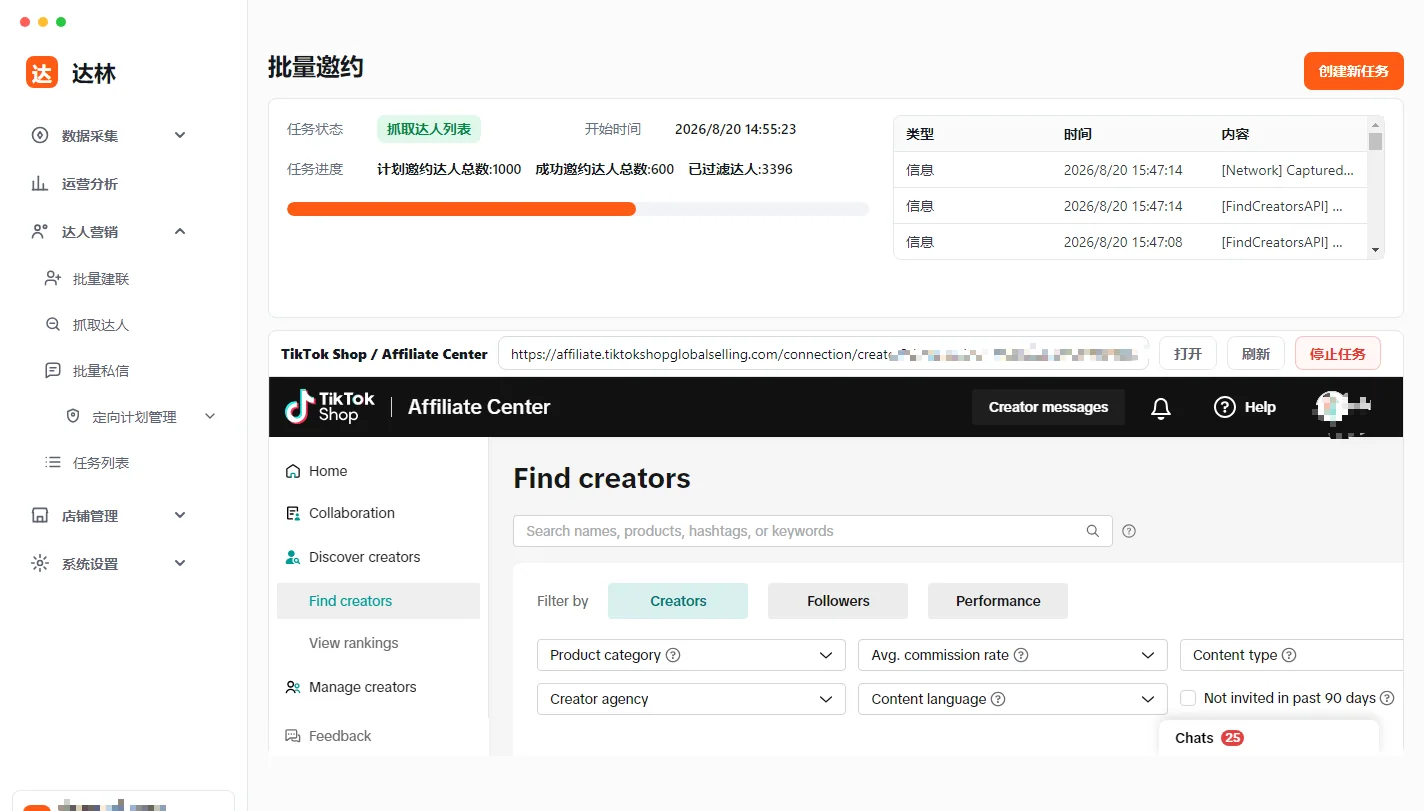The height and width of the screenshot is (811, 1424).
Task: Enable the Not invited in past 90 days checkbox
Action: (1188, 698)
